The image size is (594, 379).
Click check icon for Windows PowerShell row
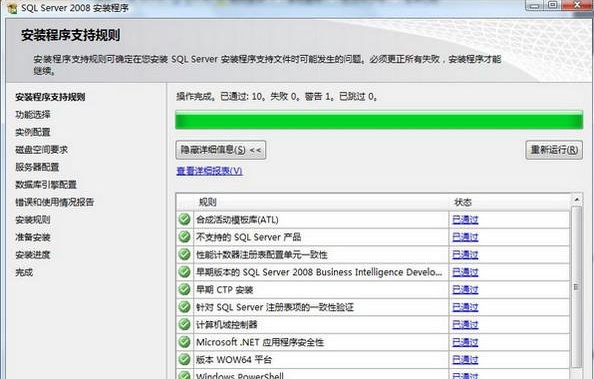[x=184, y=375]
